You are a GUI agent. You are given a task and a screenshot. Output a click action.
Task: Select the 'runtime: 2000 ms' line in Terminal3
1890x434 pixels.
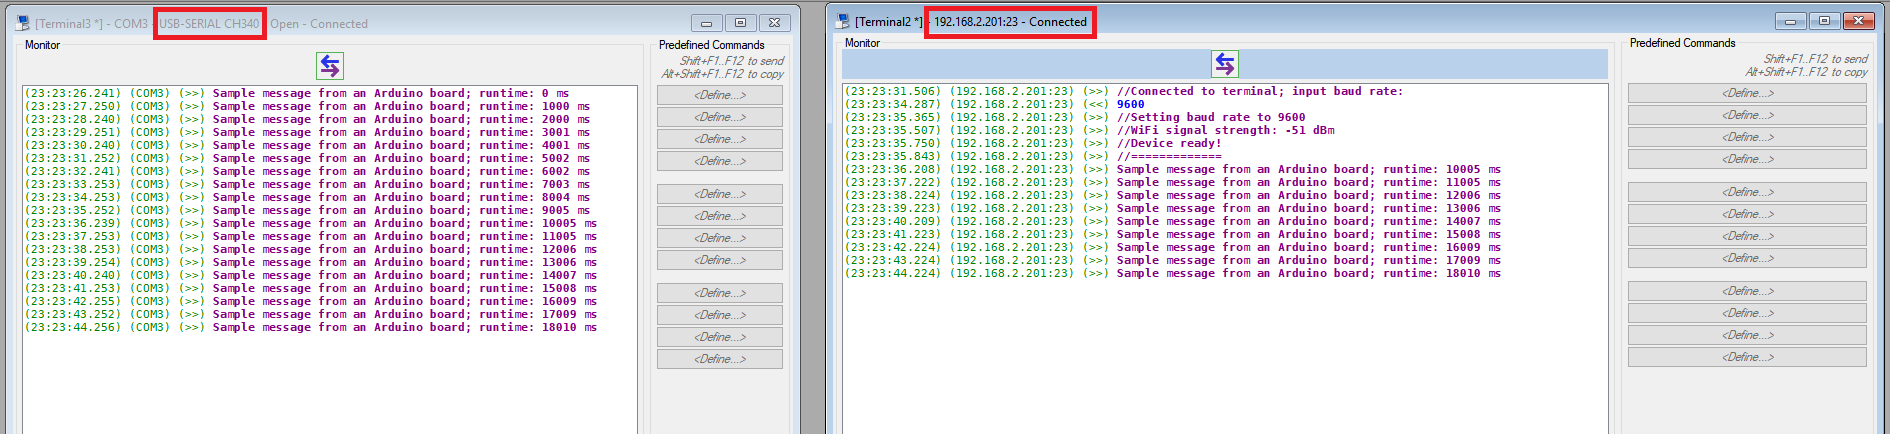pos(307,119)
